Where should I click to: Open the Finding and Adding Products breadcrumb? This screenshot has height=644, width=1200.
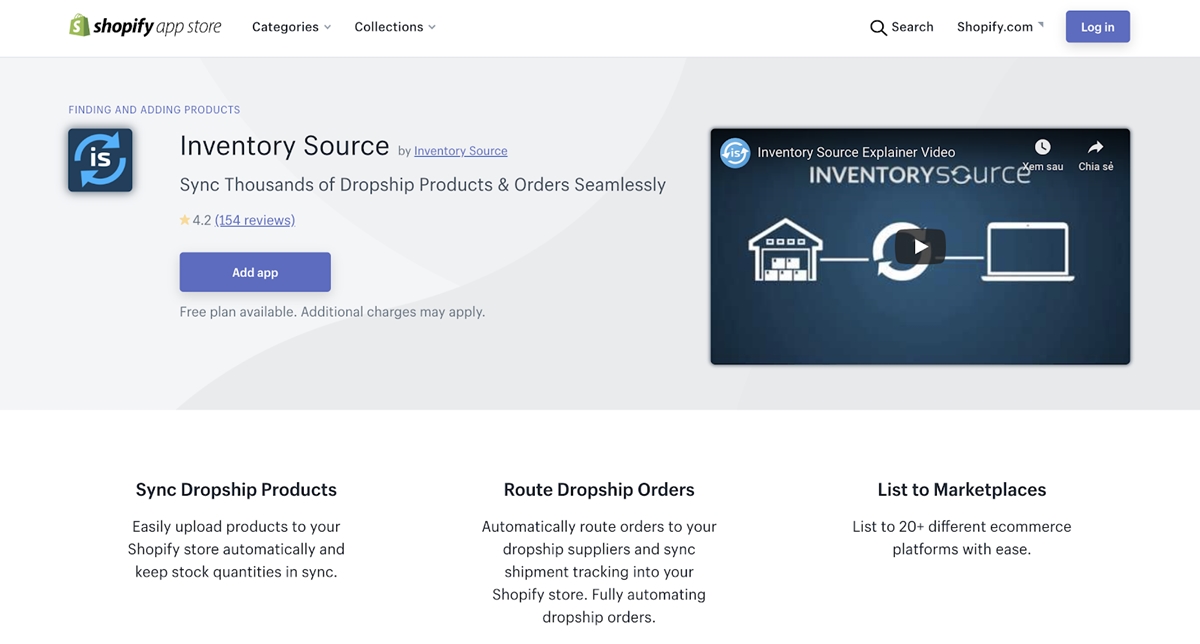pos(154,110)
